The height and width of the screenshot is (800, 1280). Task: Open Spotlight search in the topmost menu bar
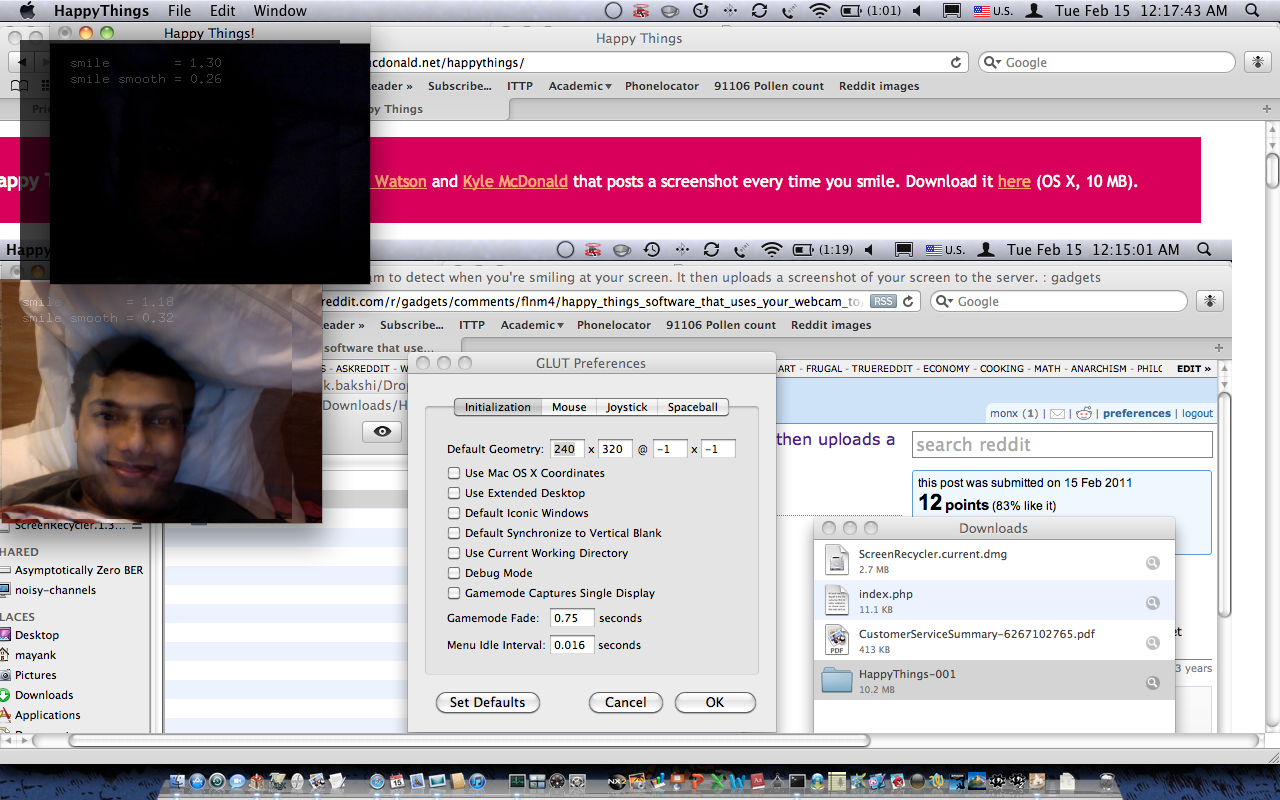coord(1251,11)
